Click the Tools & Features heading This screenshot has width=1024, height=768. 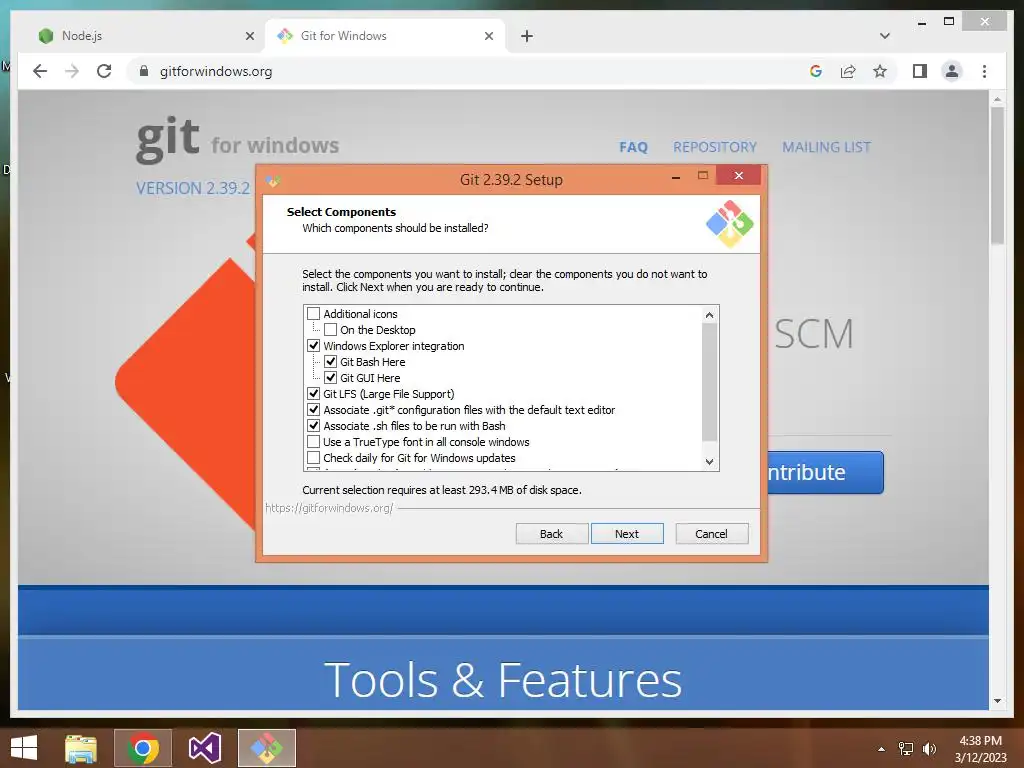[503, 680]
